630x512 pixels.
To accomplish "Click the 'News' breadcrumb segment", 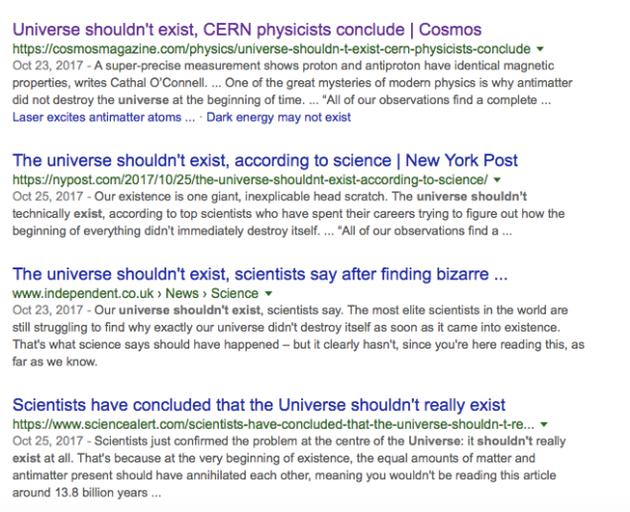I will tap(182, 293).
